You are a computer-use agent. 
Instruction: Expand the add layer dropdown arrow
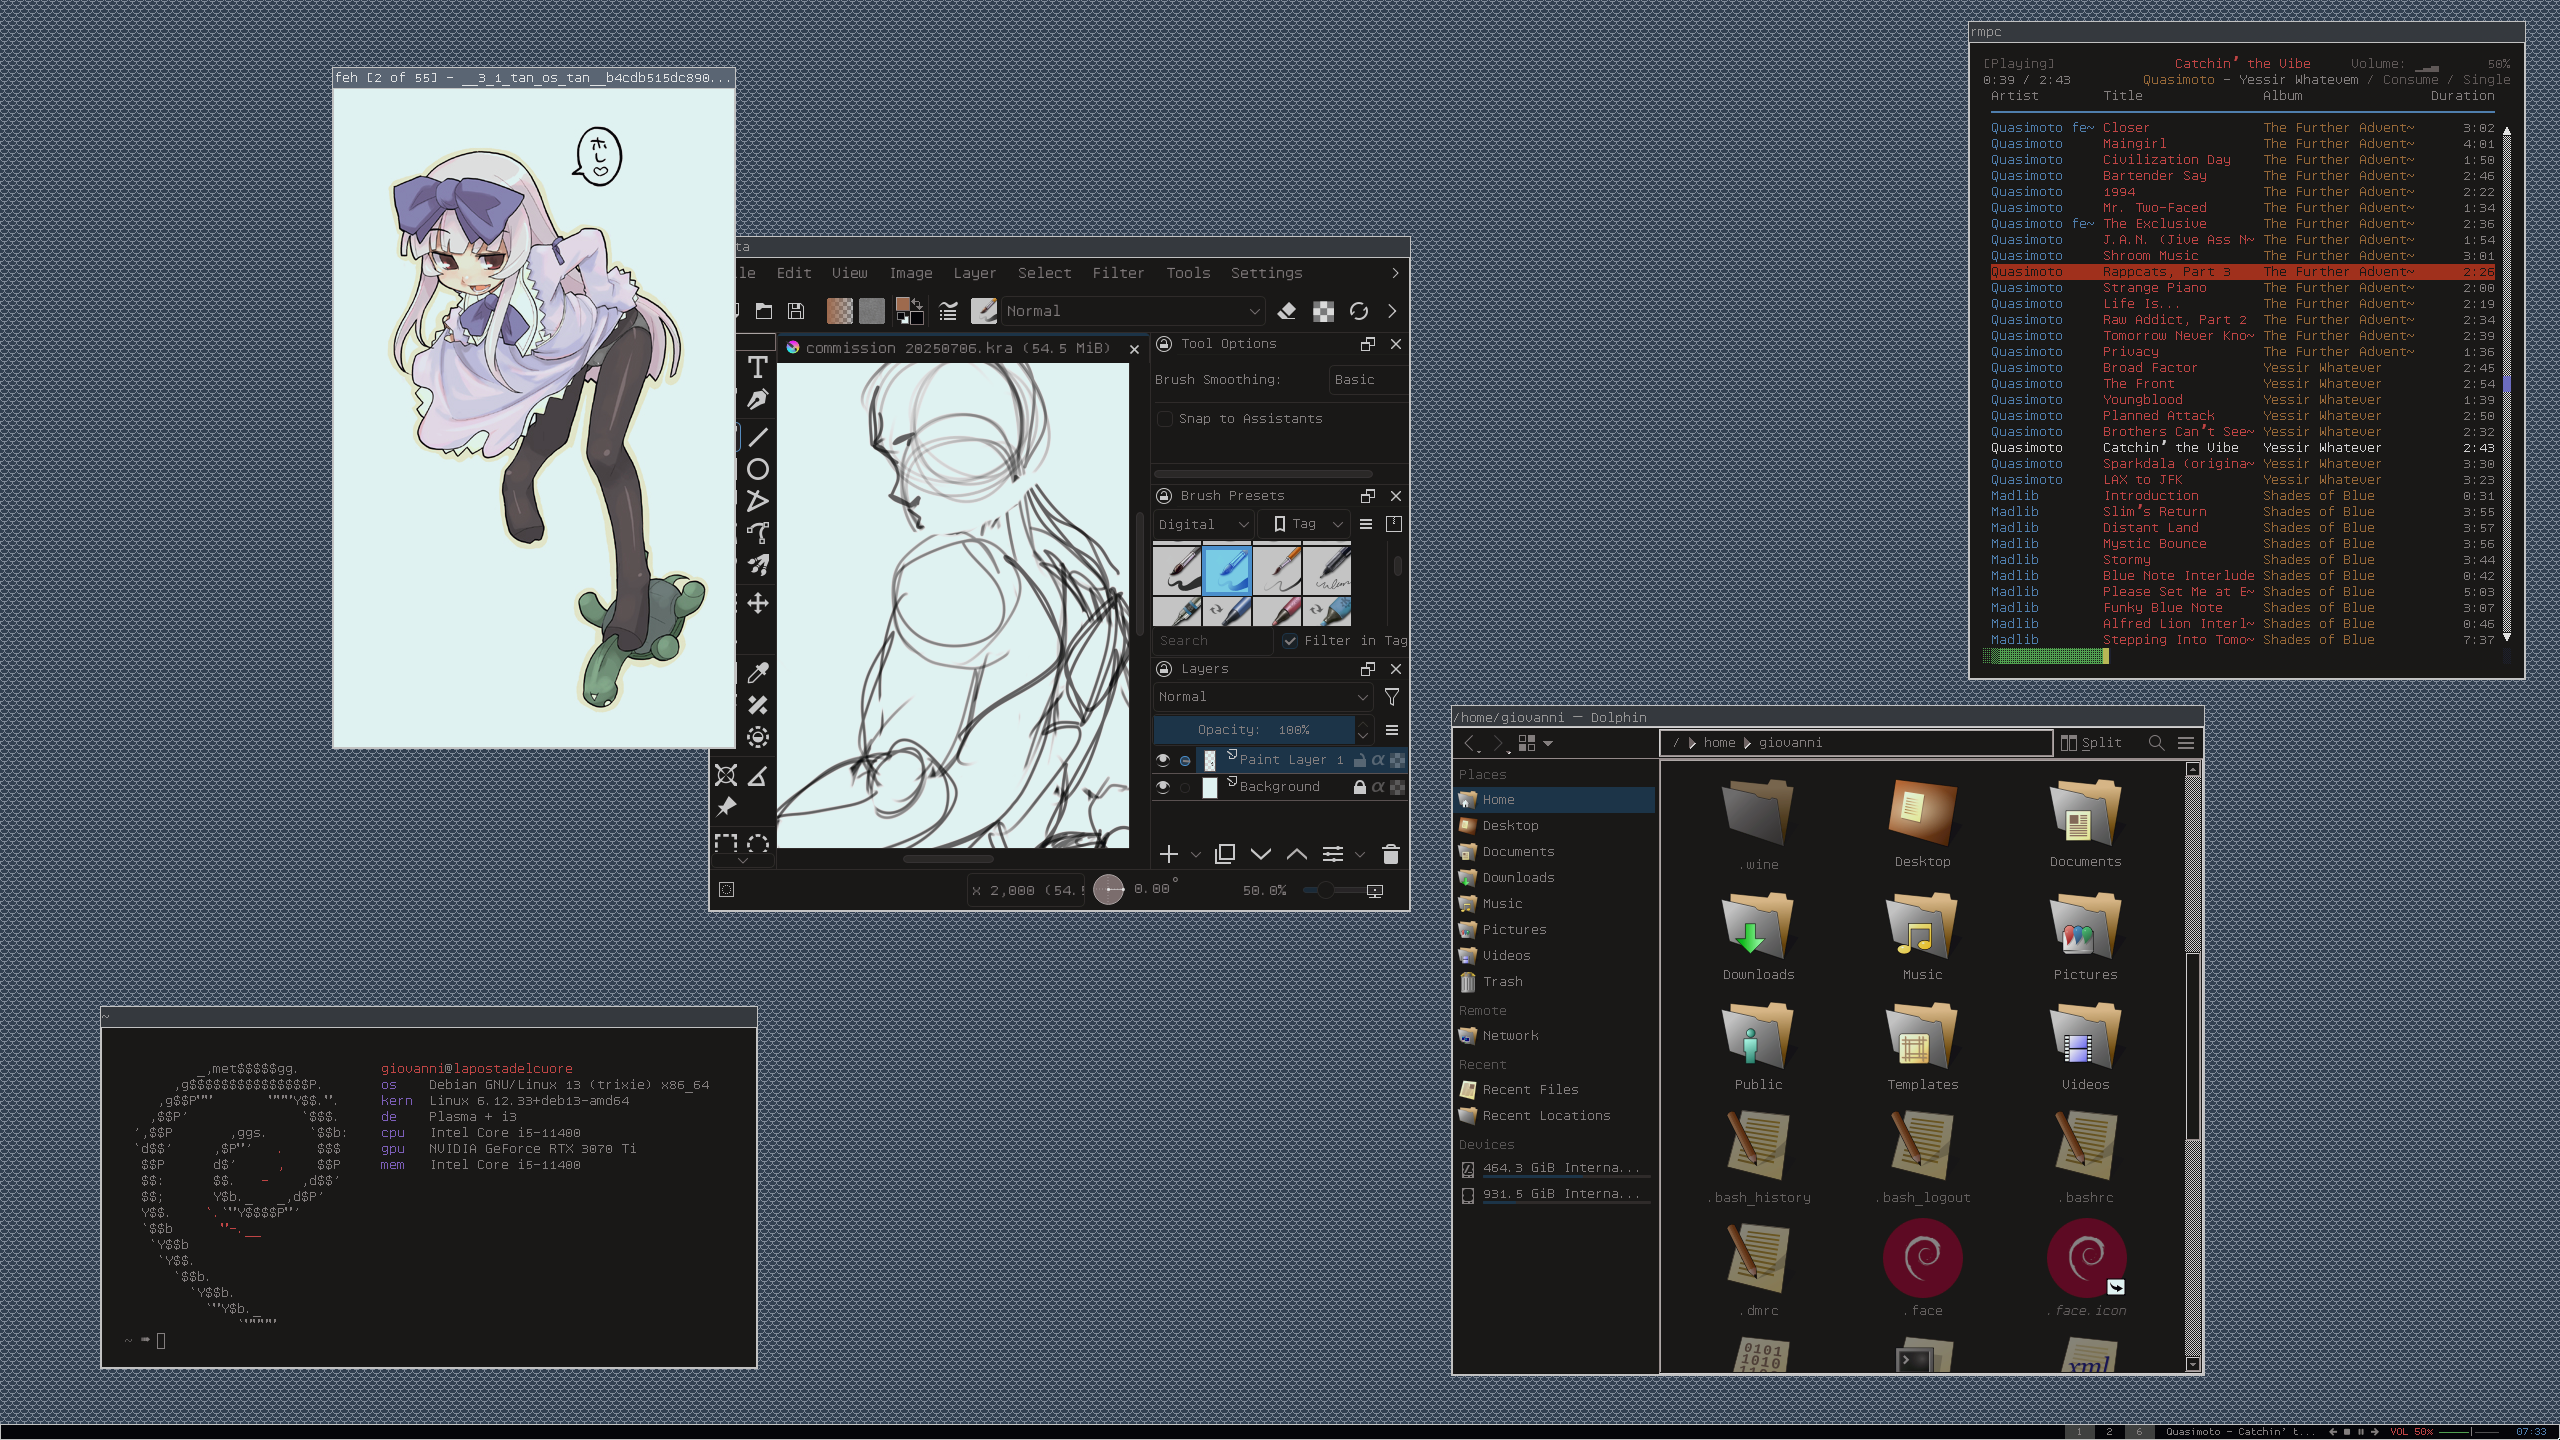pos(1195,855)
